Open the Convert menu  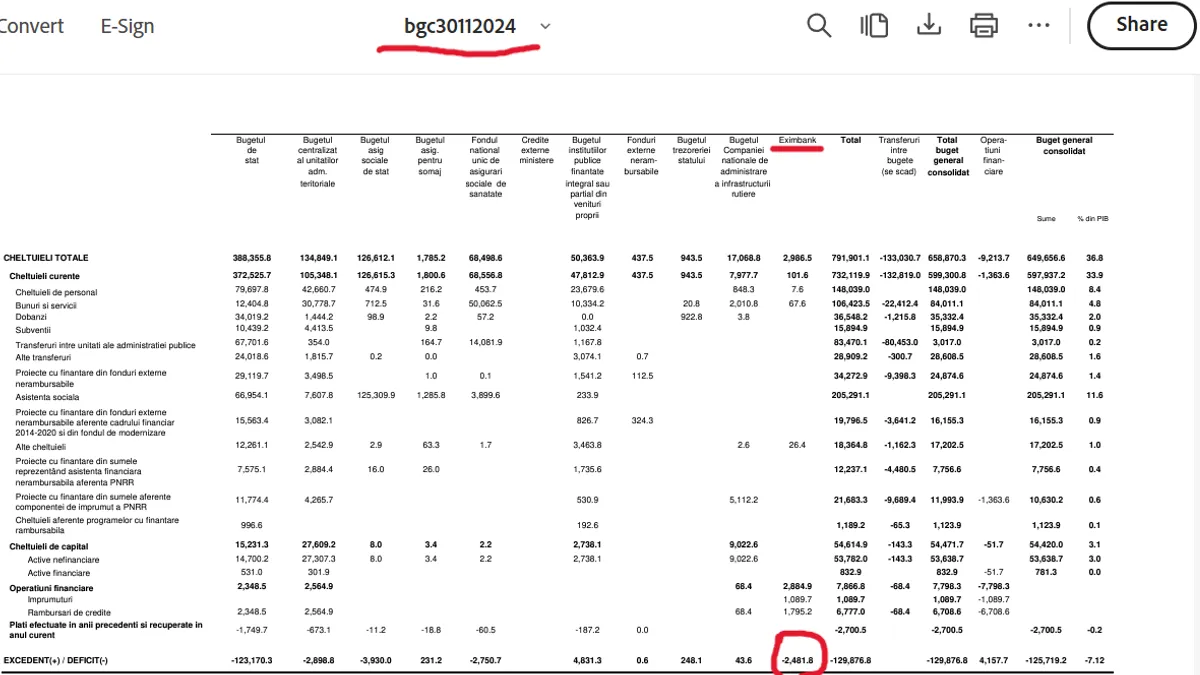32,26
